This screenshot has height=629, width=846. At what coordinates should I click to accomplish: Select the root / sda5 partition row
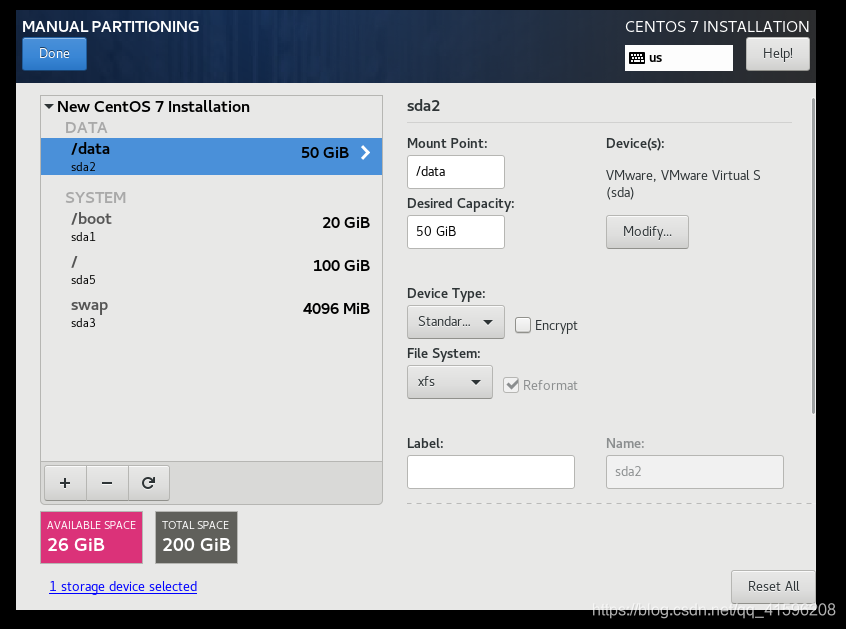tap(212, 270)
